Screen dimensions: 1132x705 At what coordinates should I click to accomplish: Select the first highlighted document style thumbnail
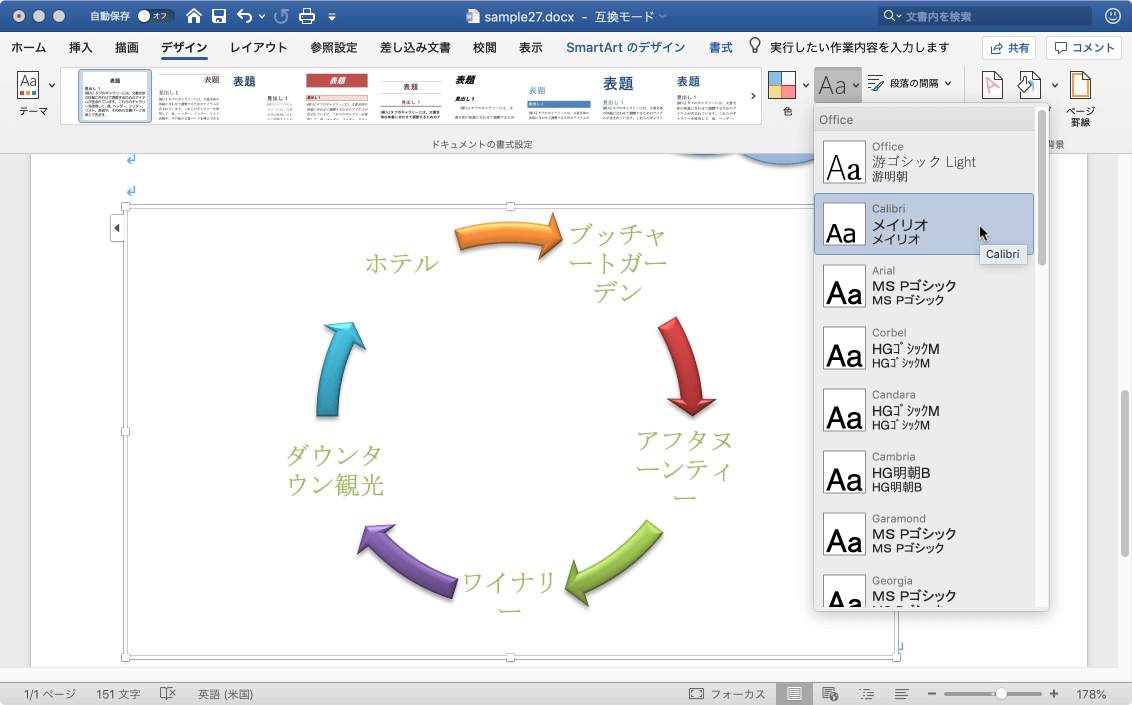[115, 96]
